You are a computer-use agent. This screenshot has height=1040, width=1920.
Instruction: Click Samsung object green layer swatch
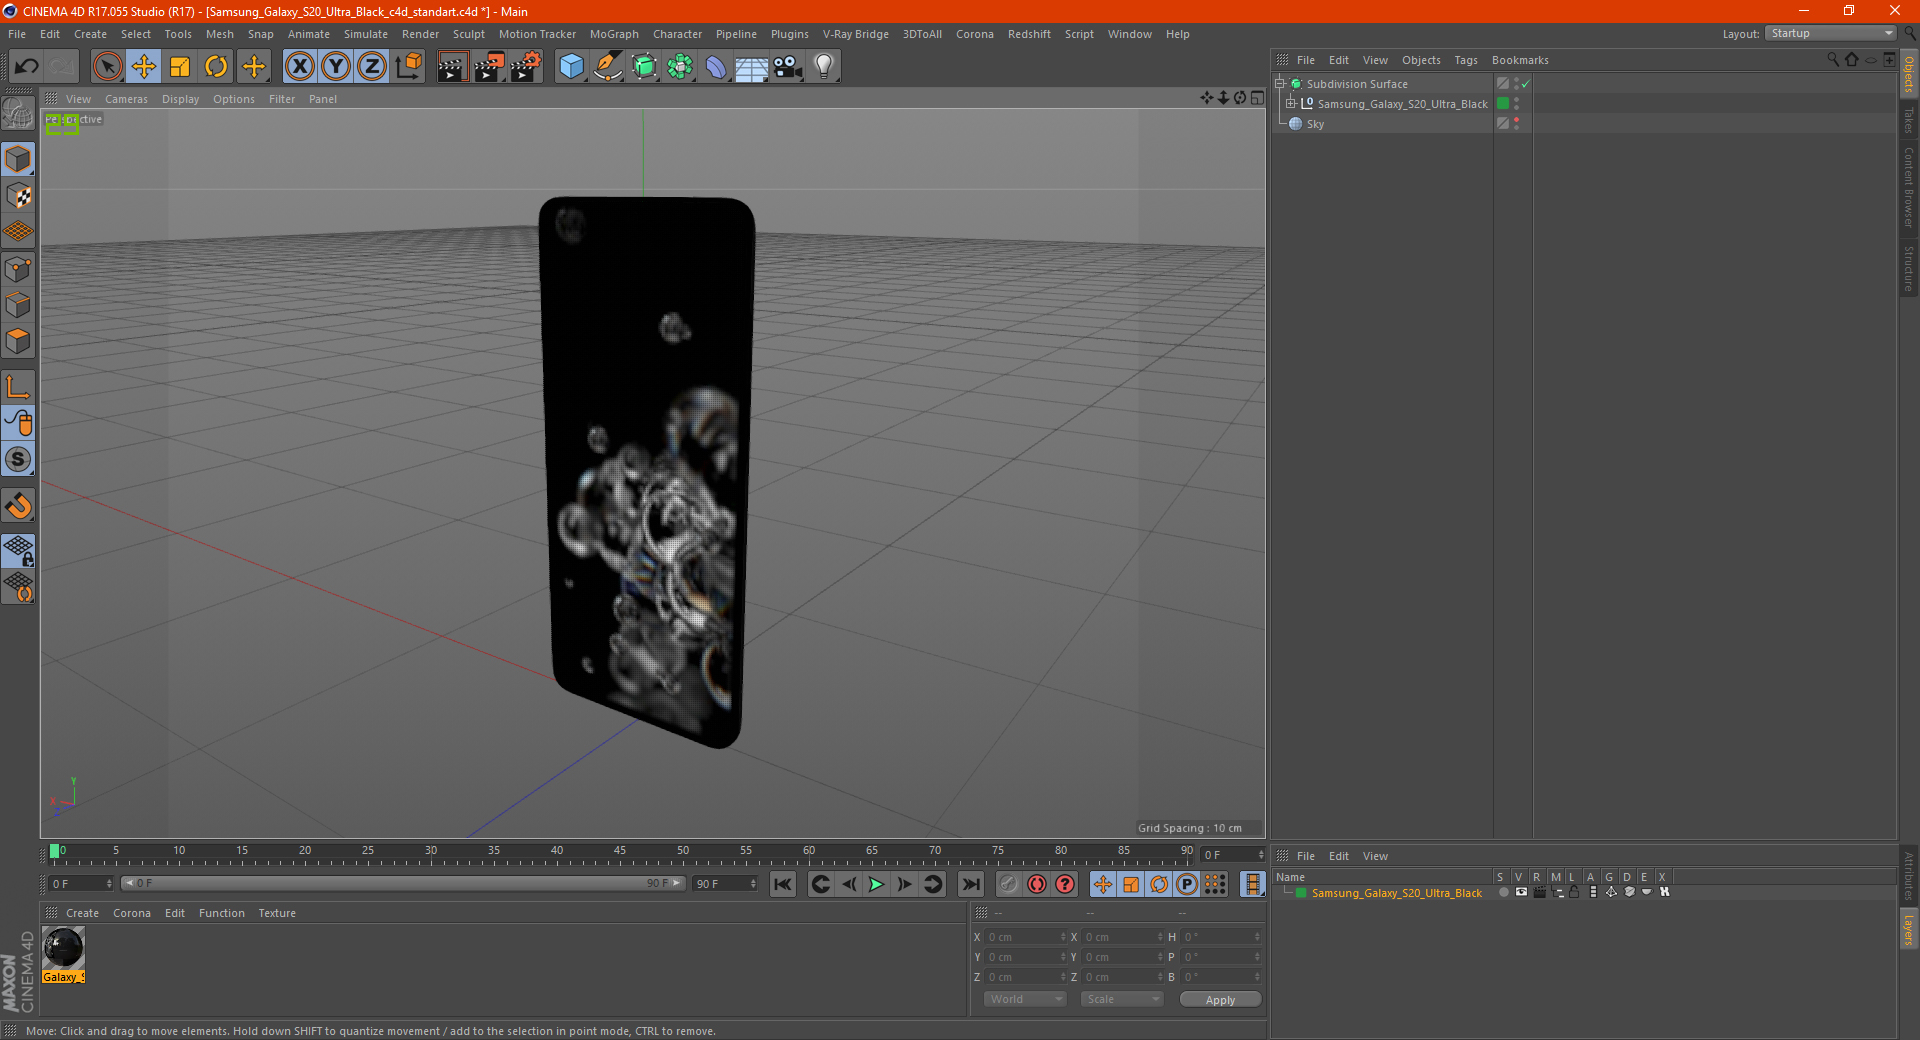tap(1503, 104)
